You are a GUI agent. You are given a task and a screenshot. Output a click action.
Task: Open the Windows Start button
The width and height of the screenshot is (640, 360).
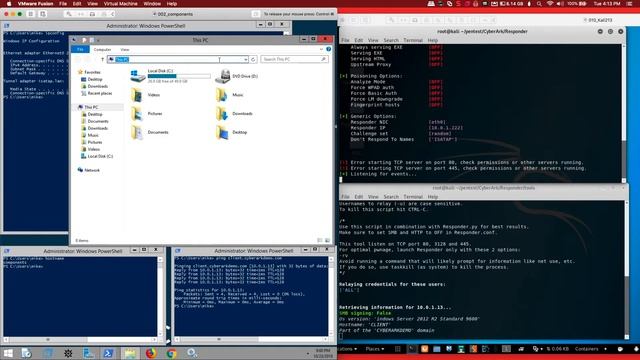click(8, 353)
